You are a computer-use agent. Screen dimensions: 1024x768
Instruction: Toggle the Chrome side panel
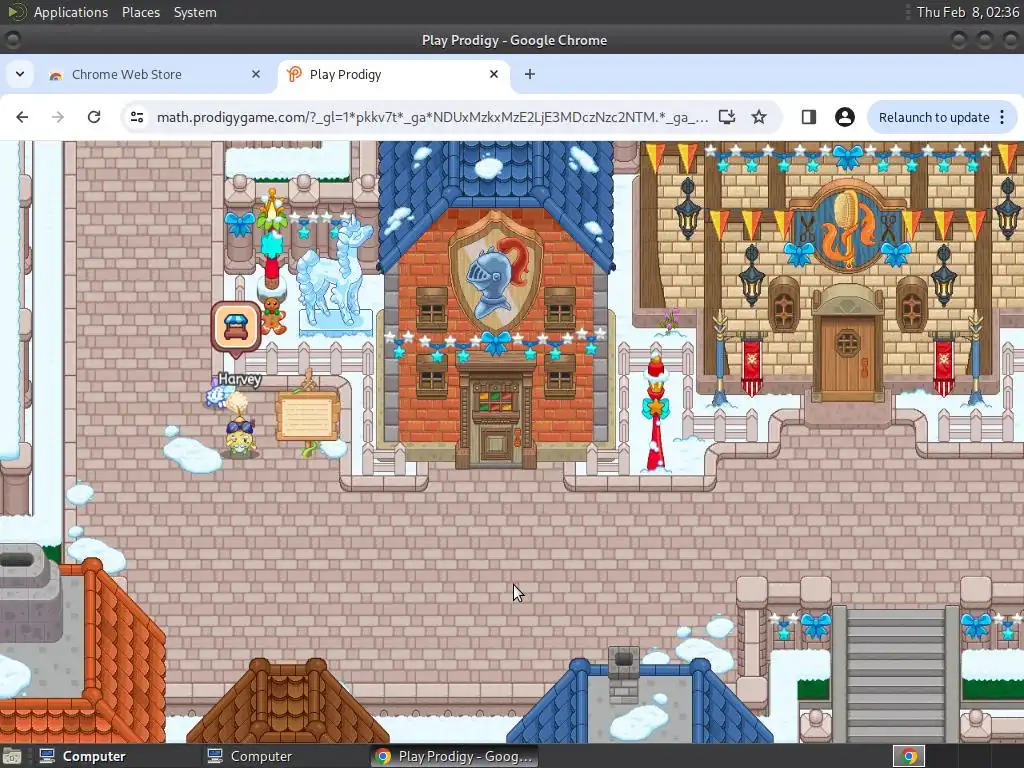coord(808,117)
